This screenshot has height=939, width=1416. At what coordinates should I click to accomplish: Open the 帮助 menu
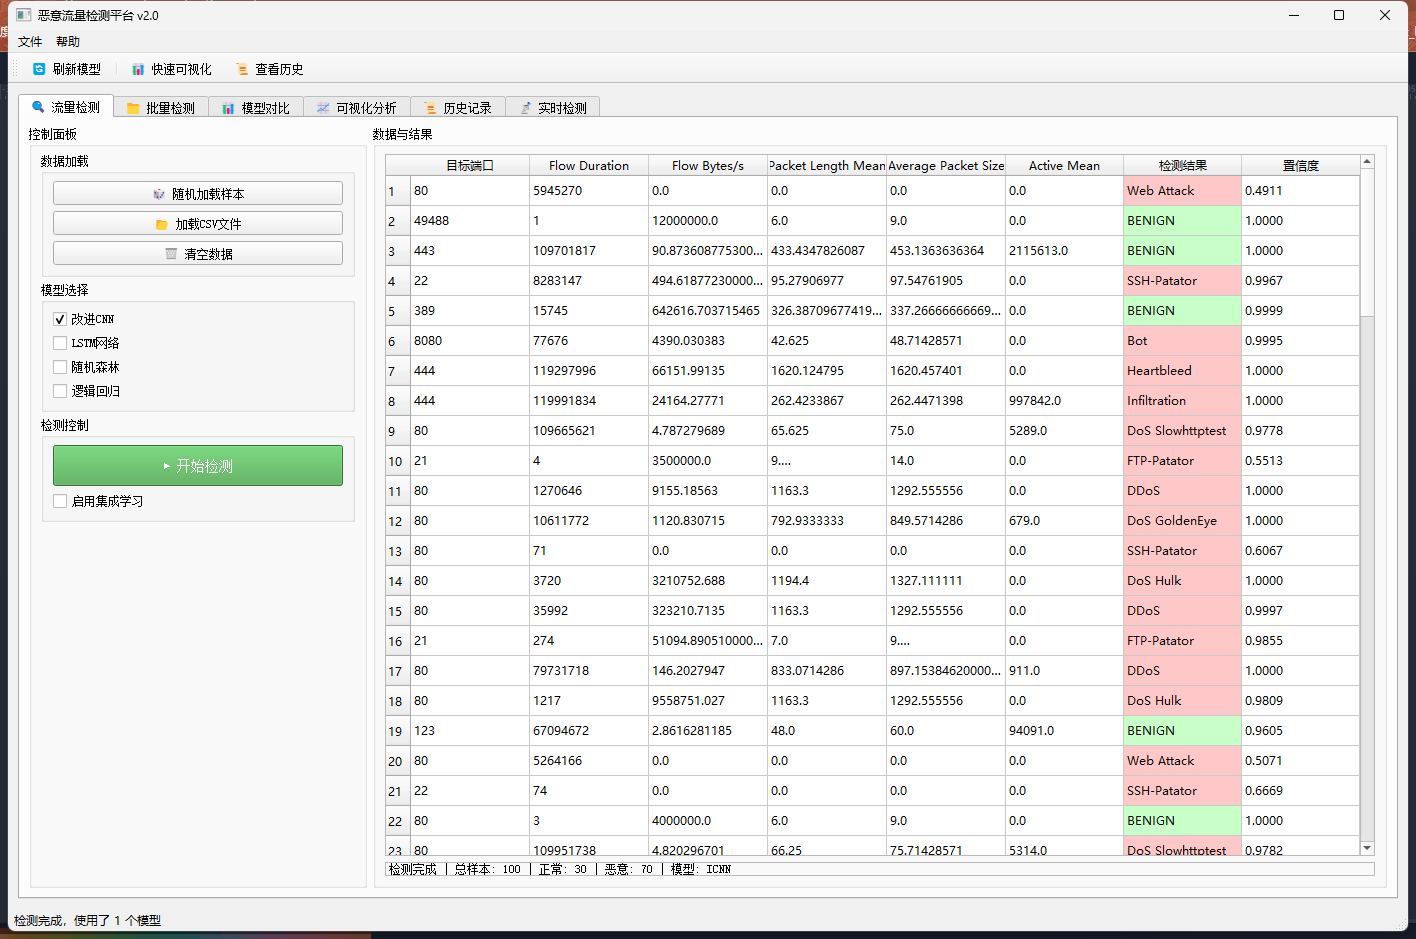point(68,42)
